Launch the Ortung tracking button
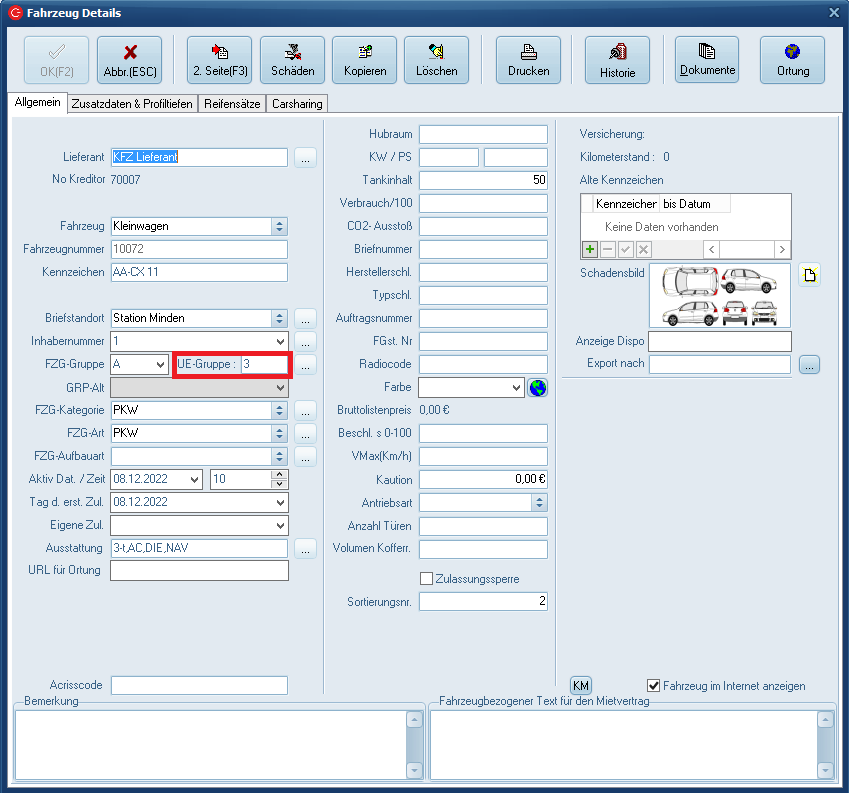Screen dimensions: 849x793 click(792, 60)
